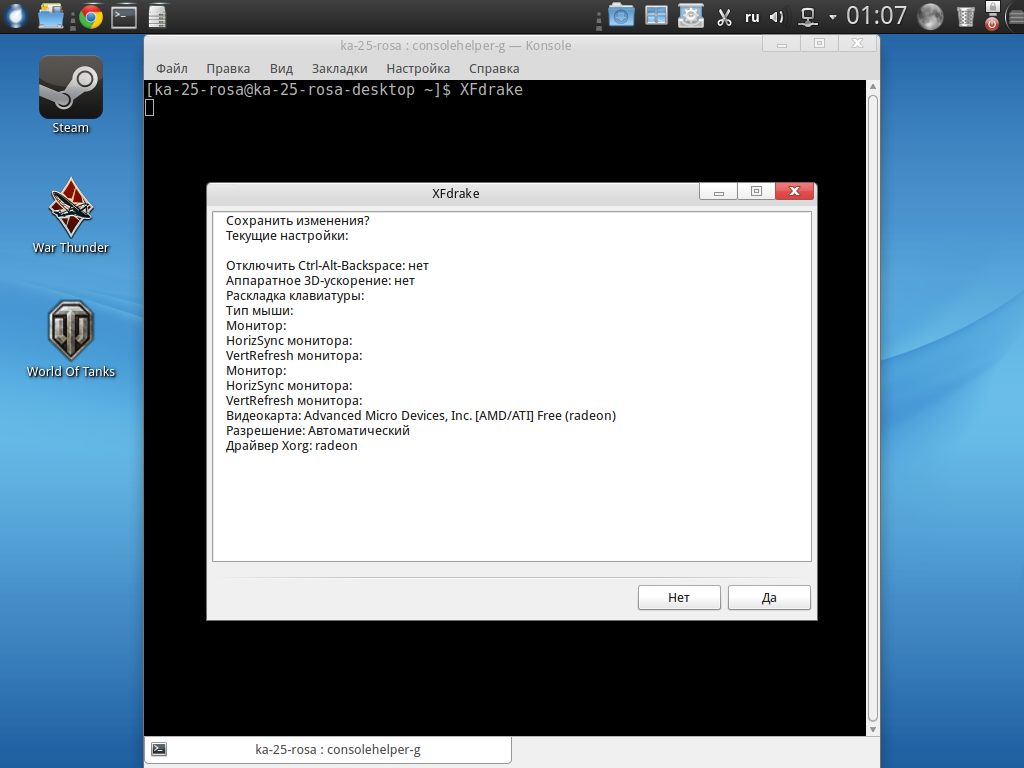Open the Файл menu in Konsole
Screen dimensions: 1024x768
tap(172, 69)
